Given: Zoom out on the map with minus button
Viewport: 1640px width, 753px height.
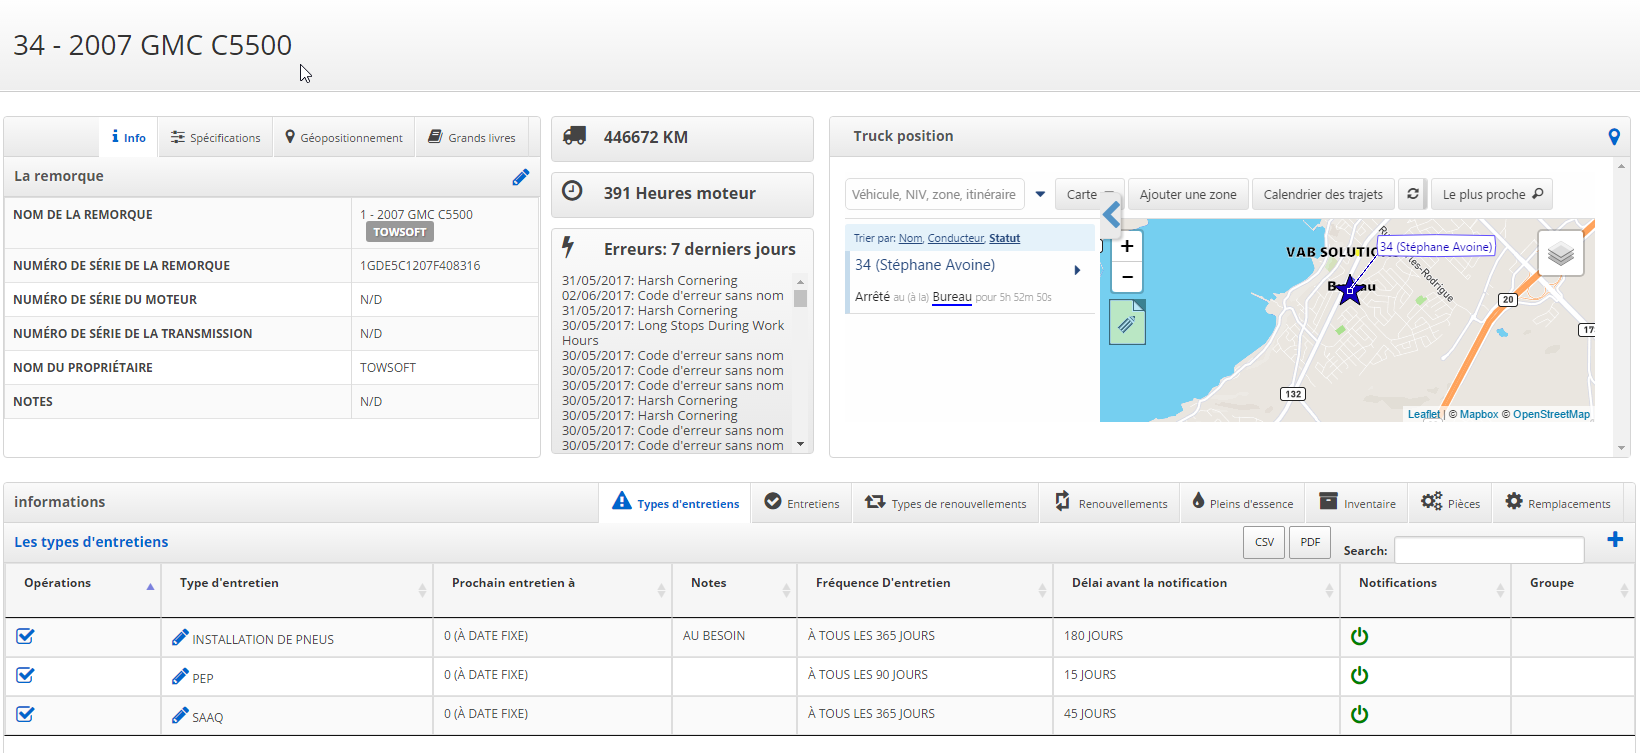Looking at the screenshot, I should [1127, 277].
